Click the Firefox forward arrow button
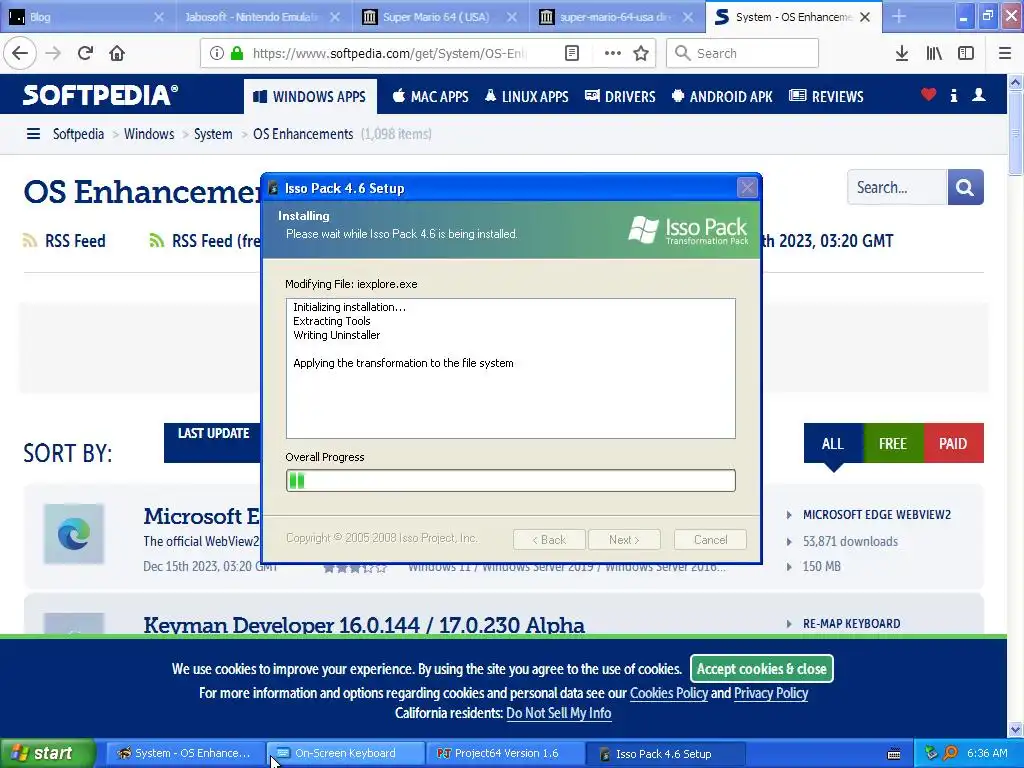1024x768 pixels. (x=53, y=53)
